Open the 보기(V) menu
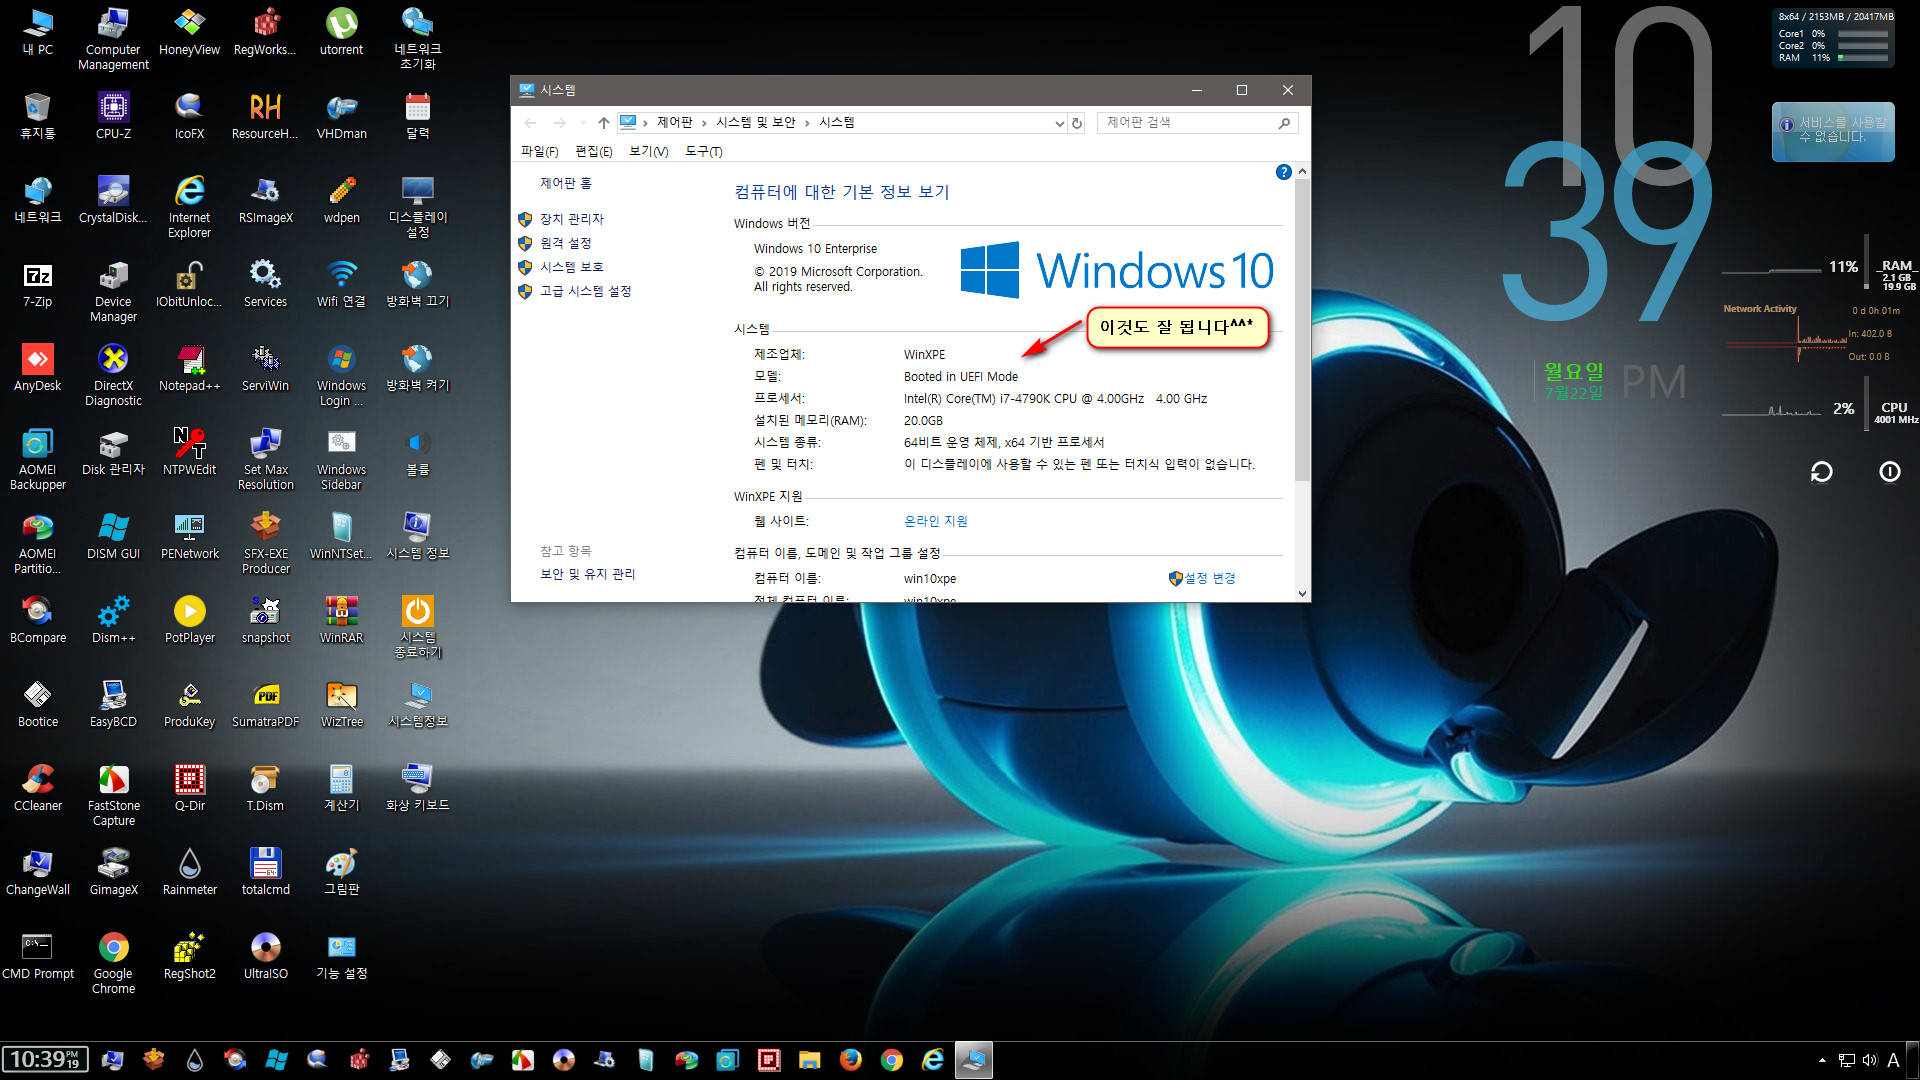Screen dimensions: 1920x1080 pyautogui.click(x=648, y=151)
